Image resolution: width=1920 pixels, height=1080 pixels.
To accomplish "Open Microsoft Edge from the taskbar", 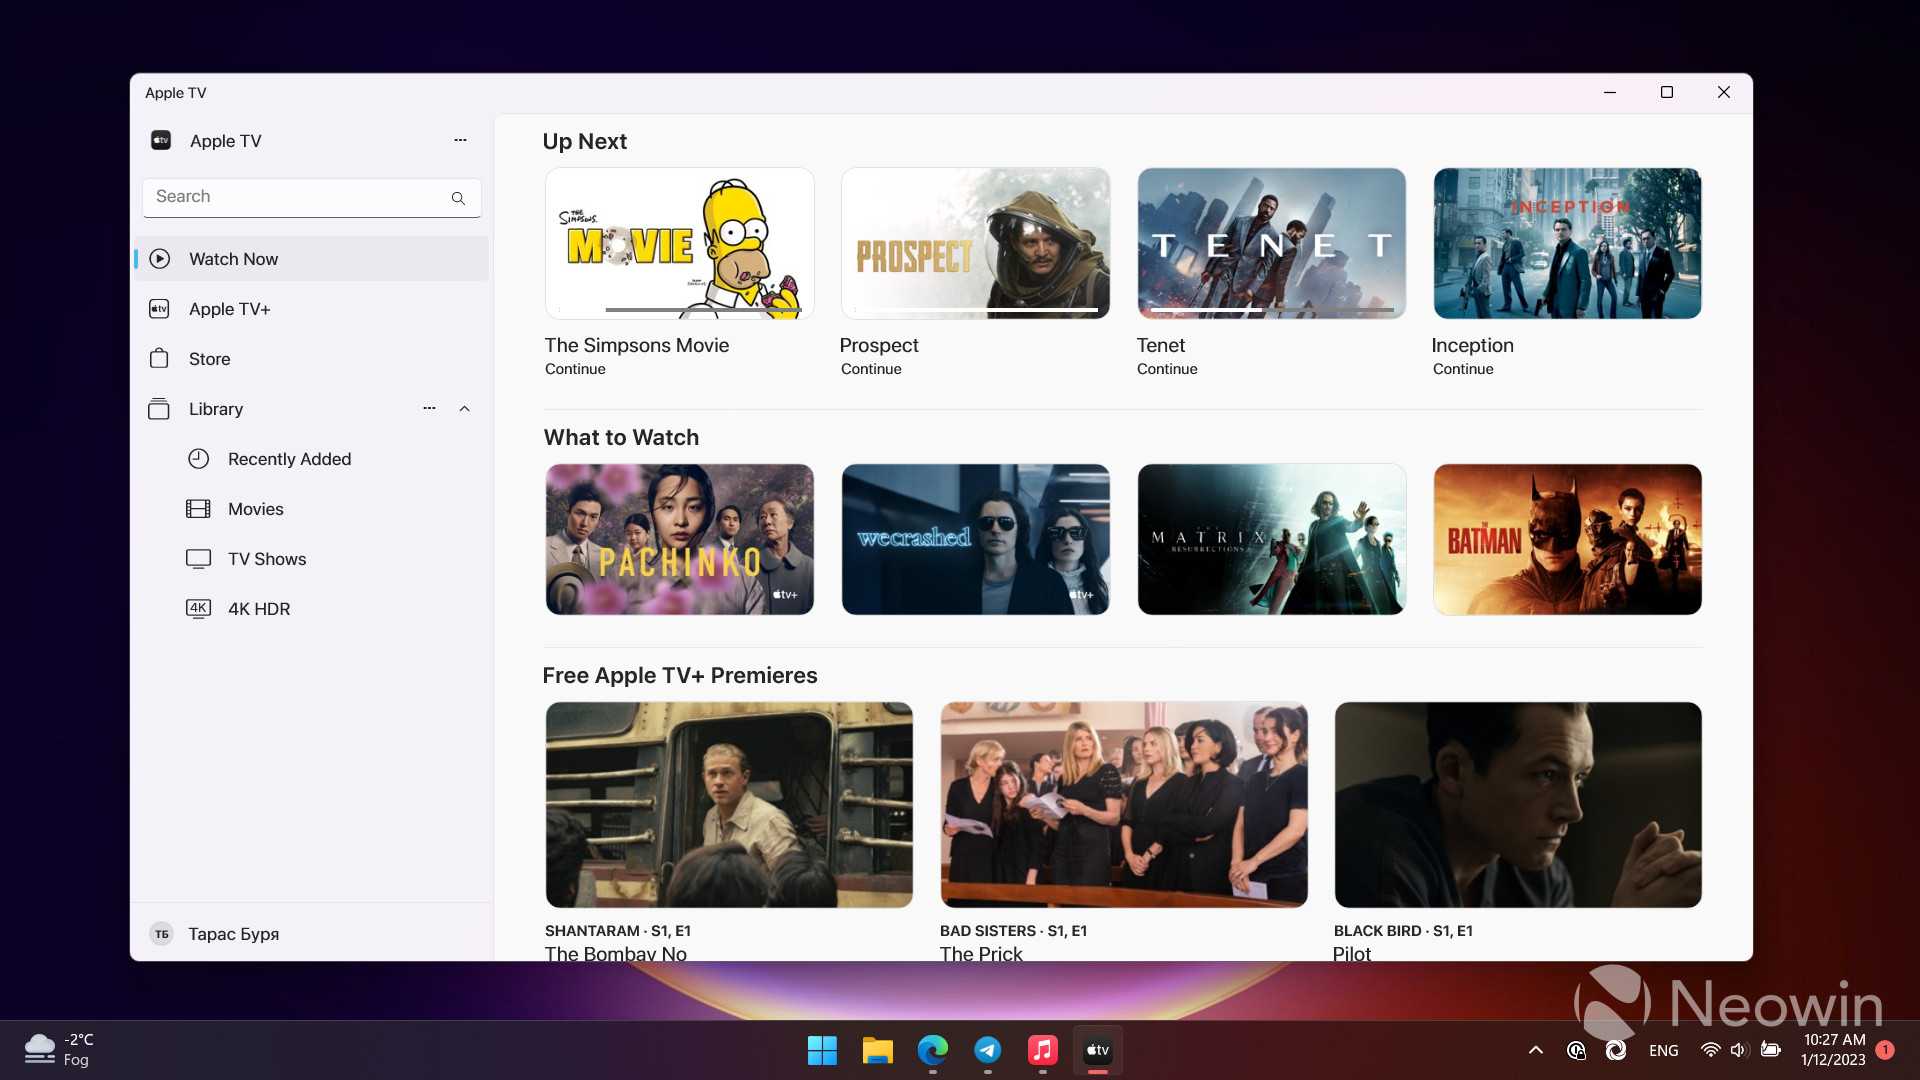I will pos(932,1050).
